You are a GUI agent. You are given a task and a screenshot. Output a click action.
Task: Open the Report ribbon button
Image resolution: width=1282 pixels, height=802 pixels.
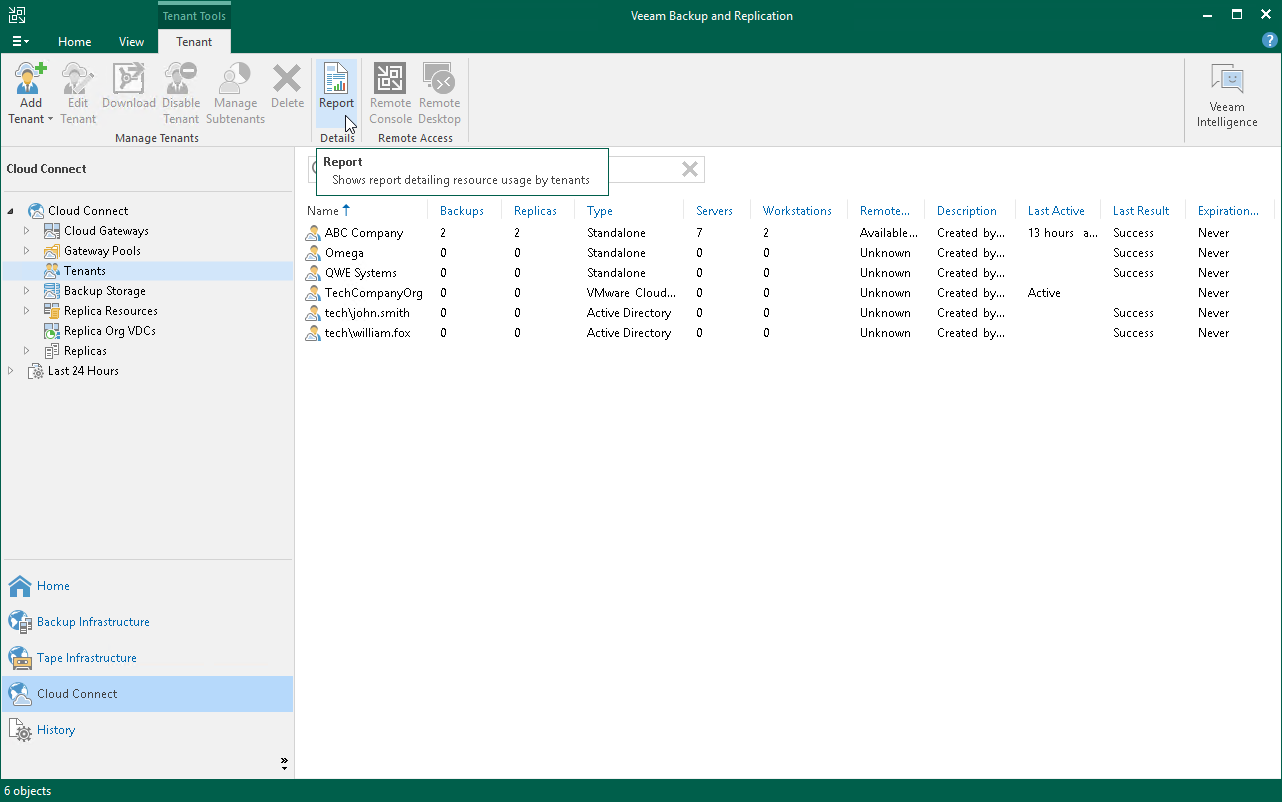click(336, 87)
